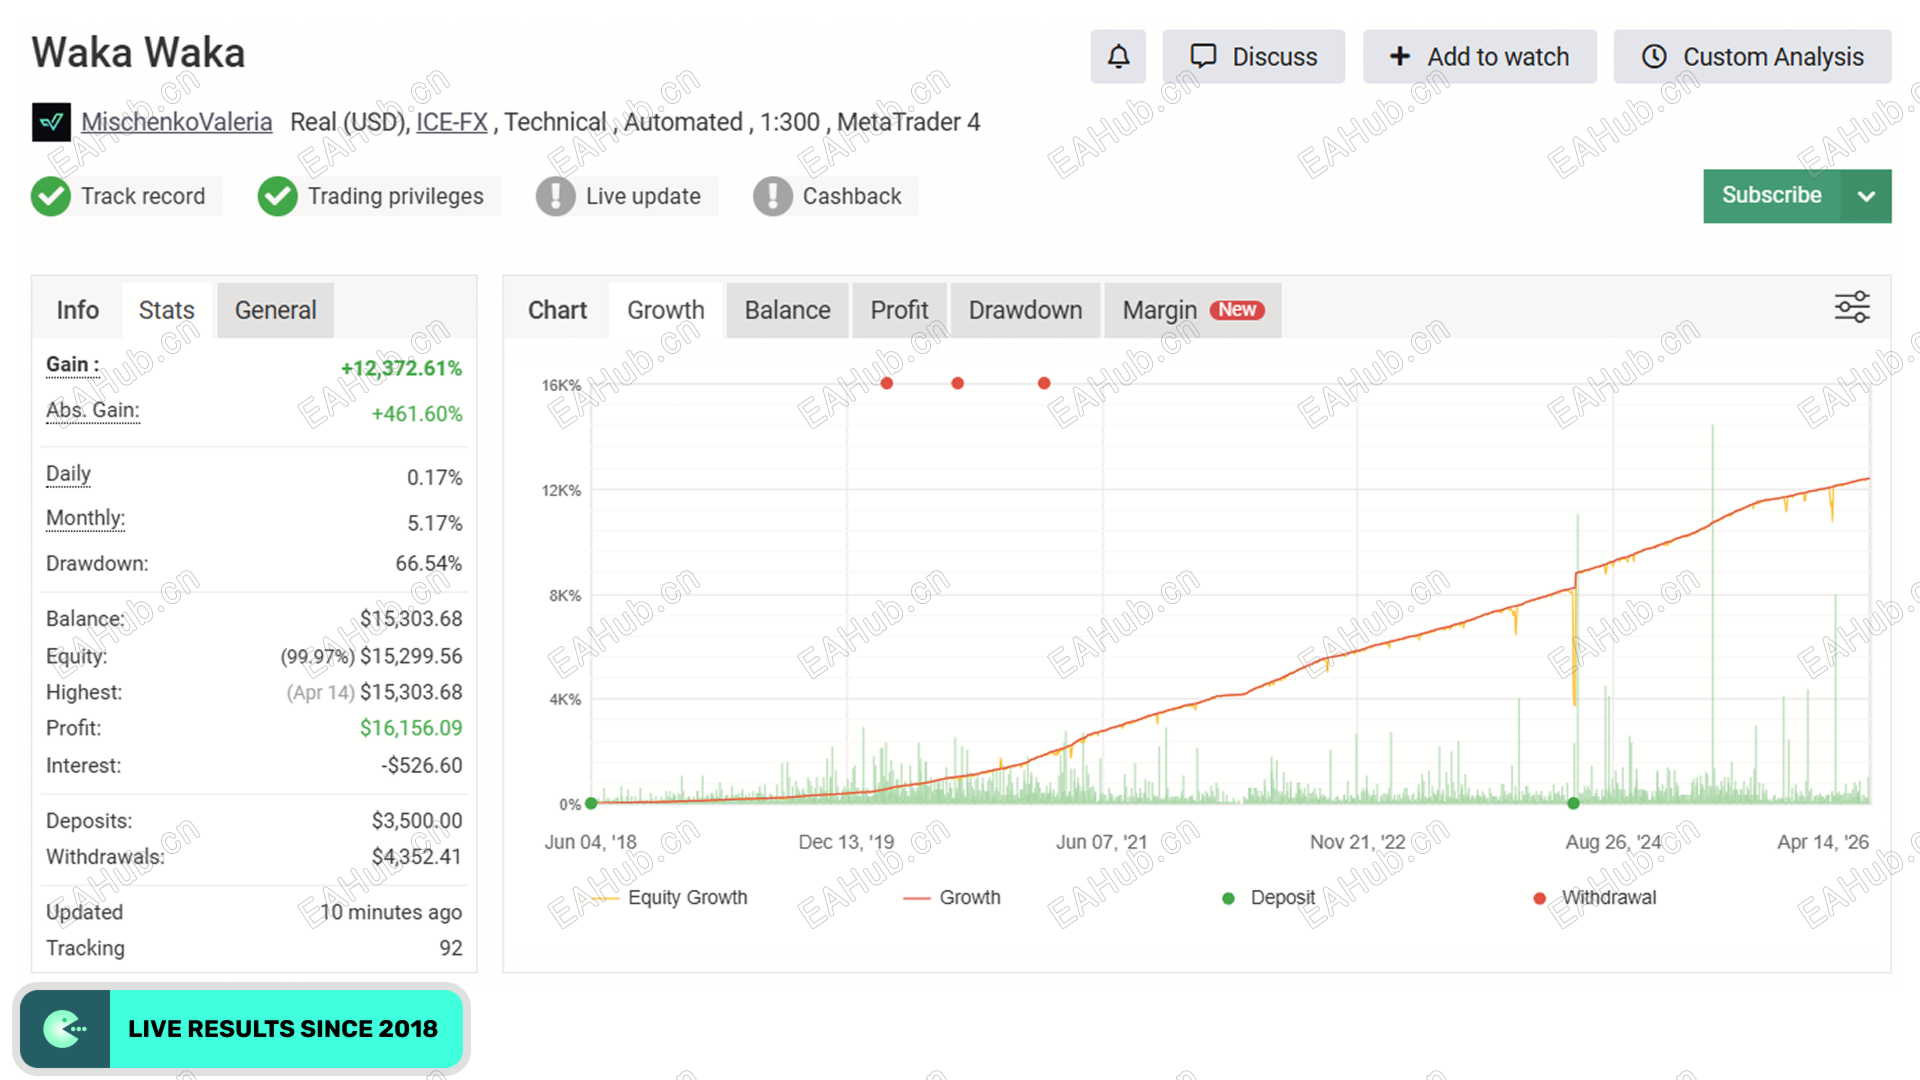Toggle the Growth legend line
Image resolution: width=1920 pixels, height=1080 pixels.
pyautogui.click(x=968, y=898)
